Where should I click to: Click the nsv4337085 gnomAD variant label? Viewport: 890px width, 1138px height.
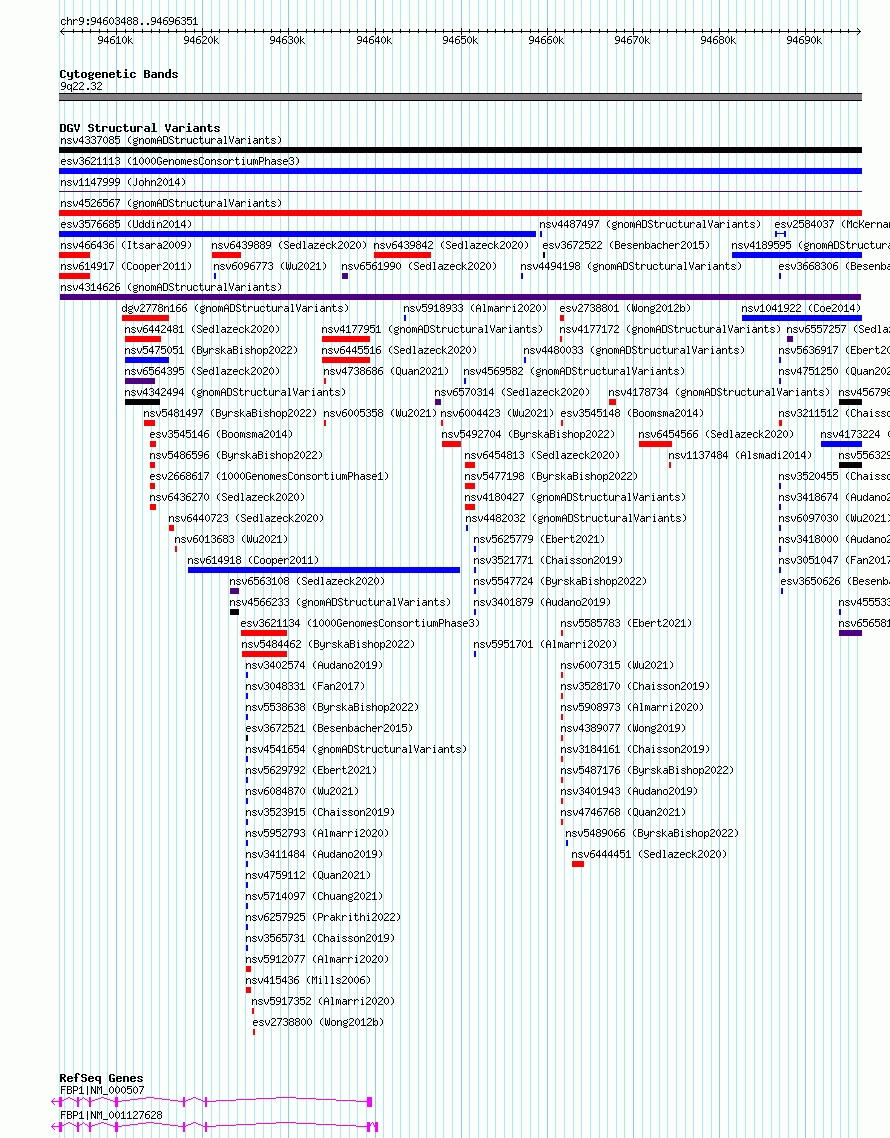click(171, 140)
